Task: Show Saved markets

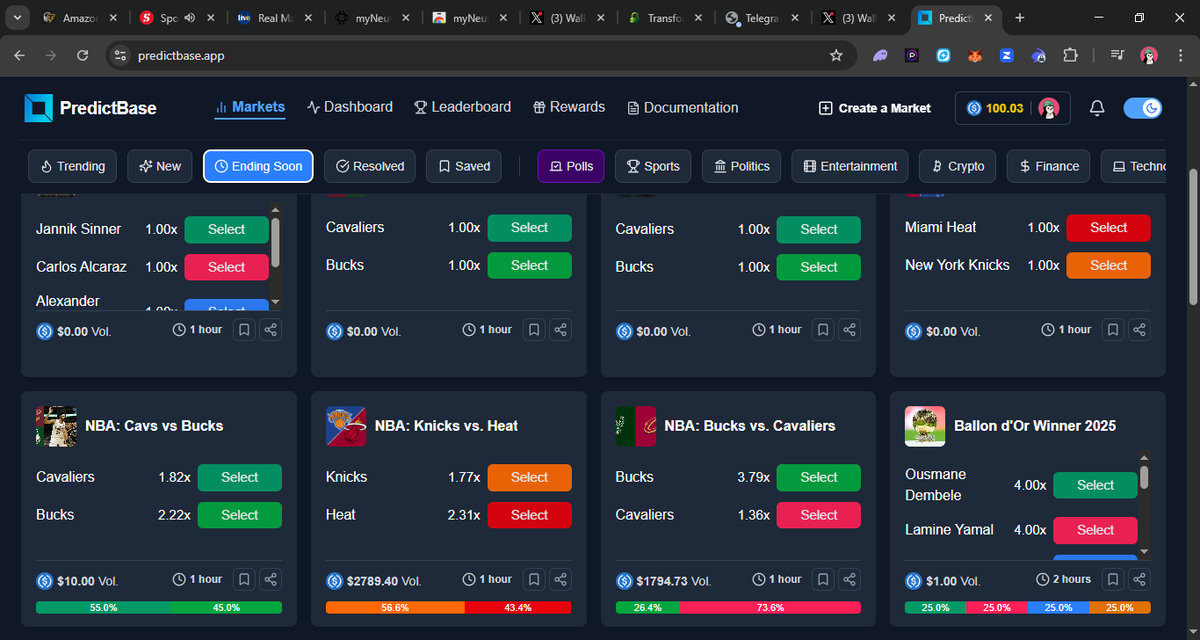Action: point(464,166)
